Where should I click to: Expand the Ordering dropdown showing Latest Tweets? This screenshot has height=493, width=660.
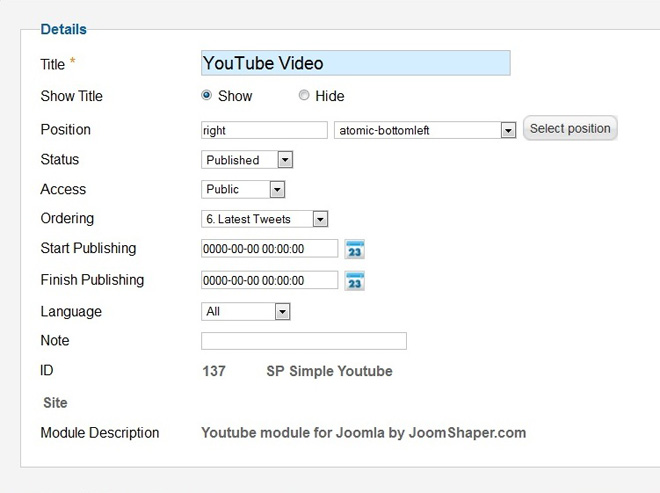point(320,219)
